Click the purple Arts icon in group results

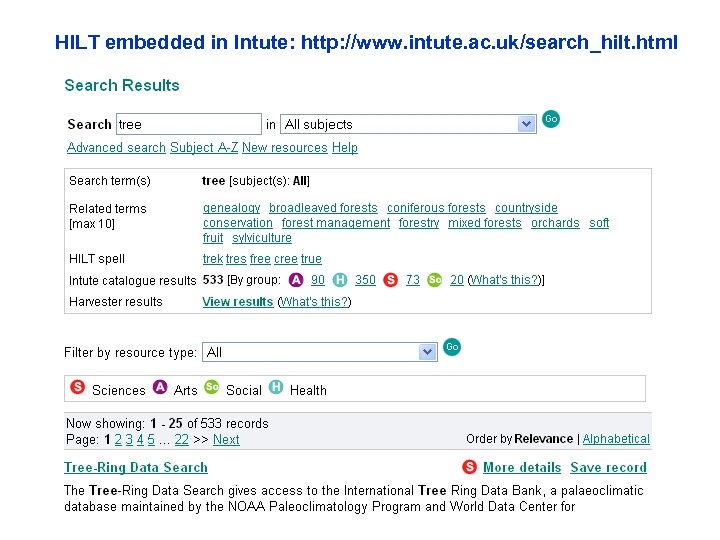click(296, 280)
